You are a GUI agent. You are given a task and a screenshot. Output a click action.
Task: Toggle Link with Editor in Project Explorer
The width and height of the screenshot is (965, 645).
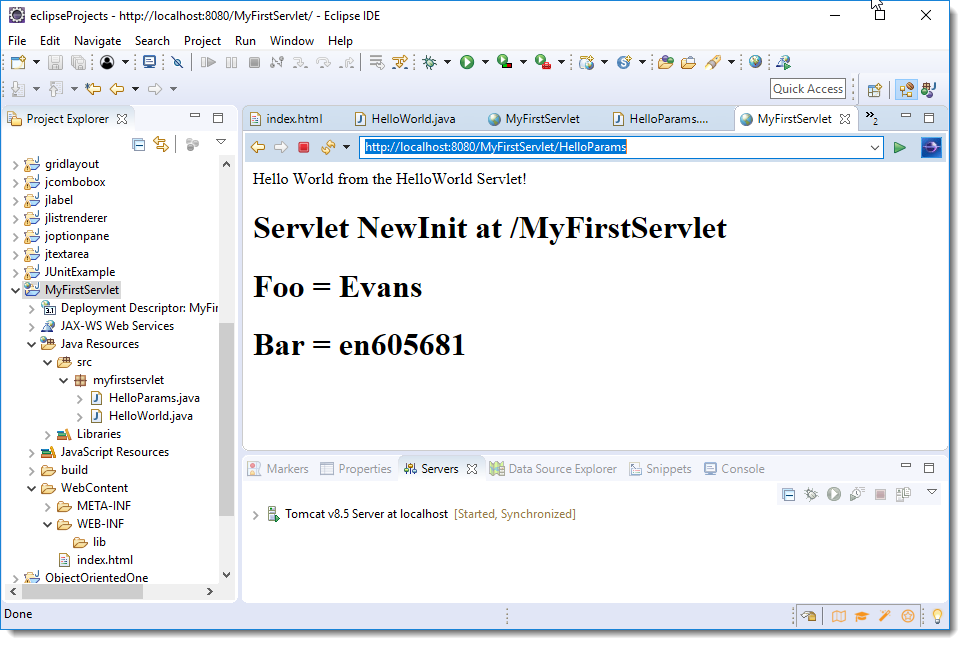pos(161,145)
